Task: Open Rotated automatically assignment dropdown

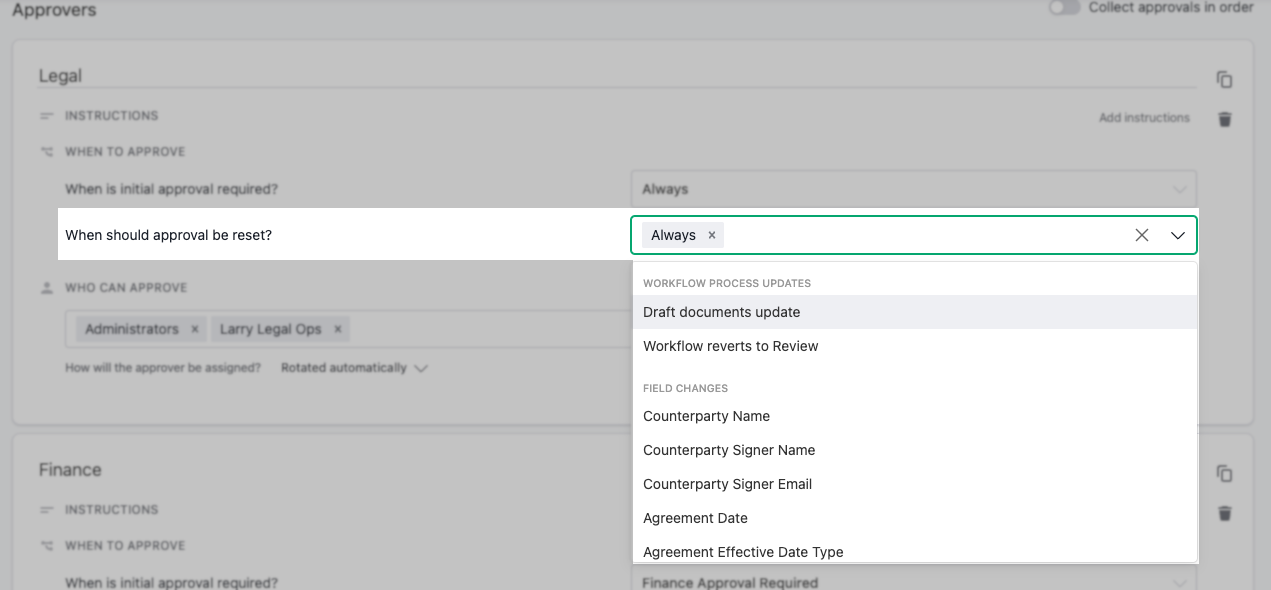Action: pyautogui.click(x=354, y=368)
